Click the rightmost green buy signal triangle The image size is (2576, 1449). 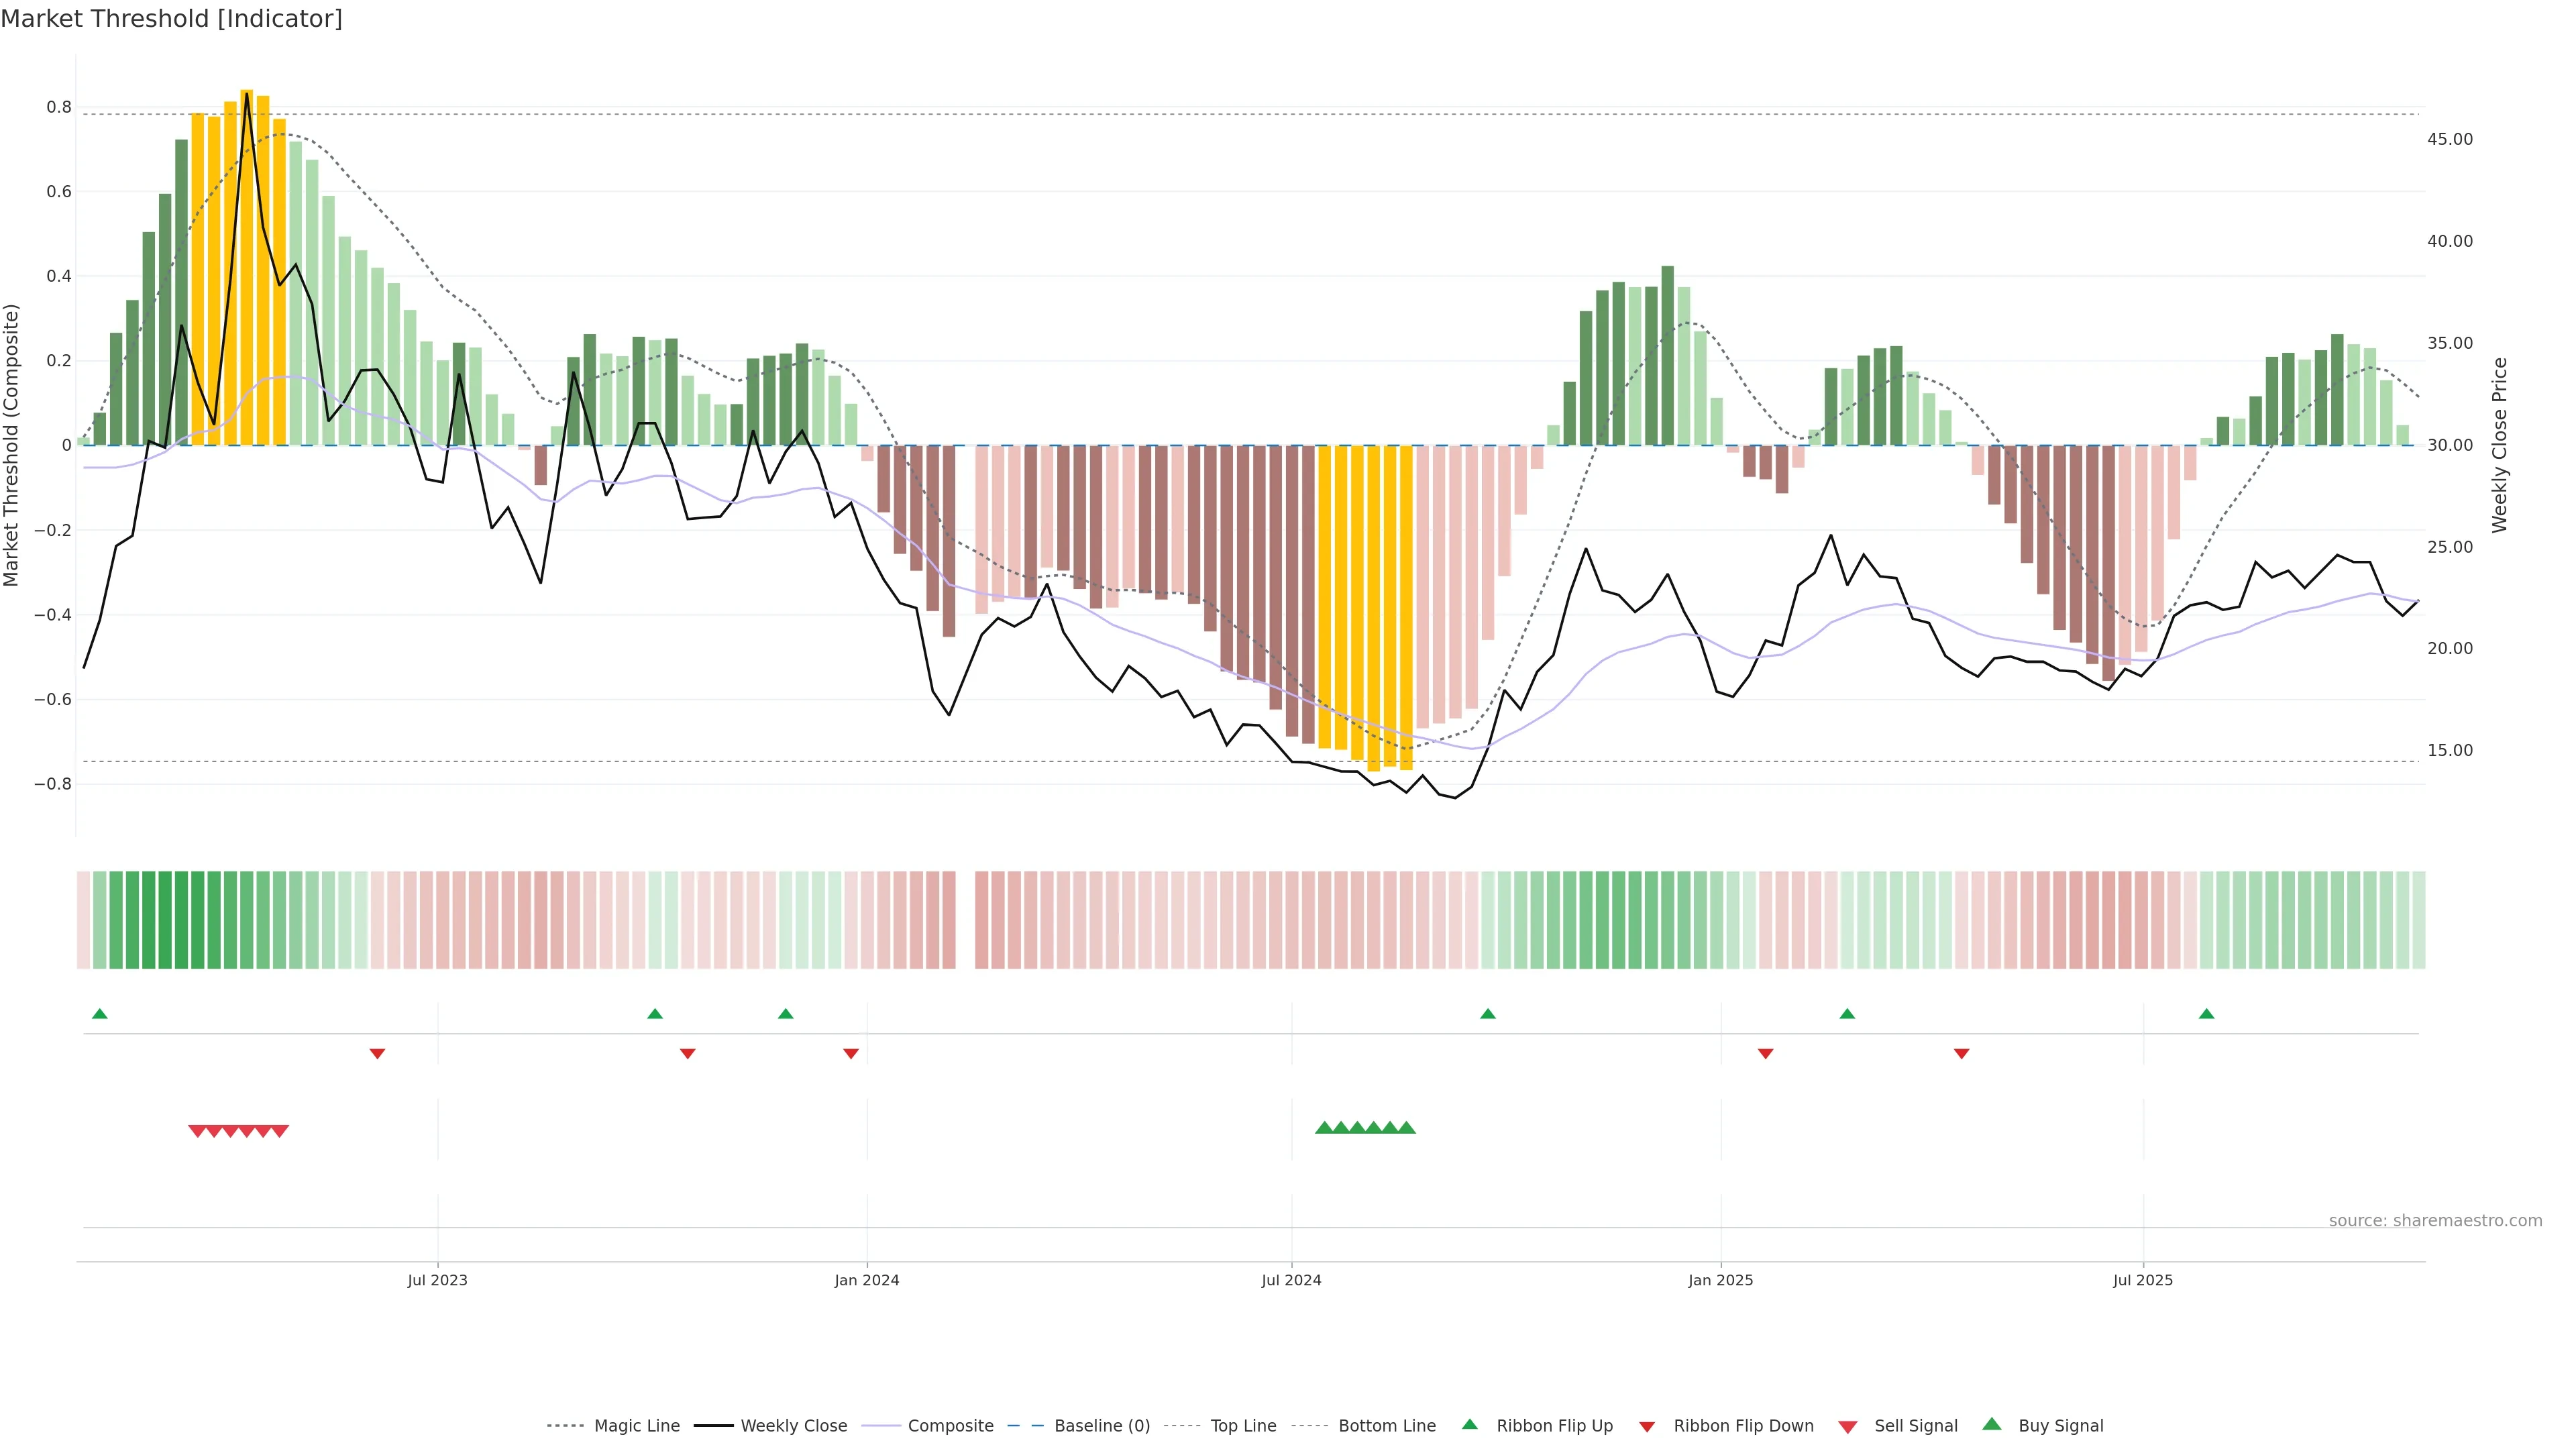pos(1406,1128)
